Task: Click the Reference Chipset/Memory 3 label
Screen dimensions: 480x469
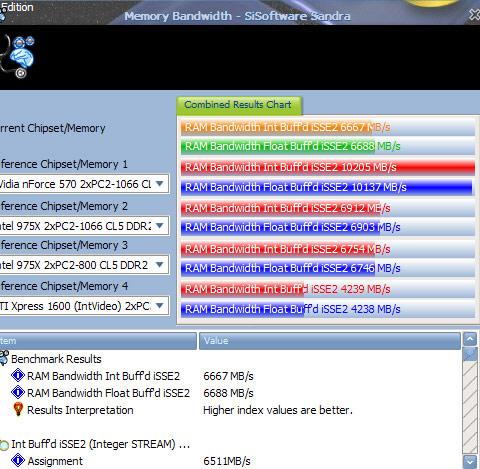Action: pyautogui.click(x=64, y=245)
